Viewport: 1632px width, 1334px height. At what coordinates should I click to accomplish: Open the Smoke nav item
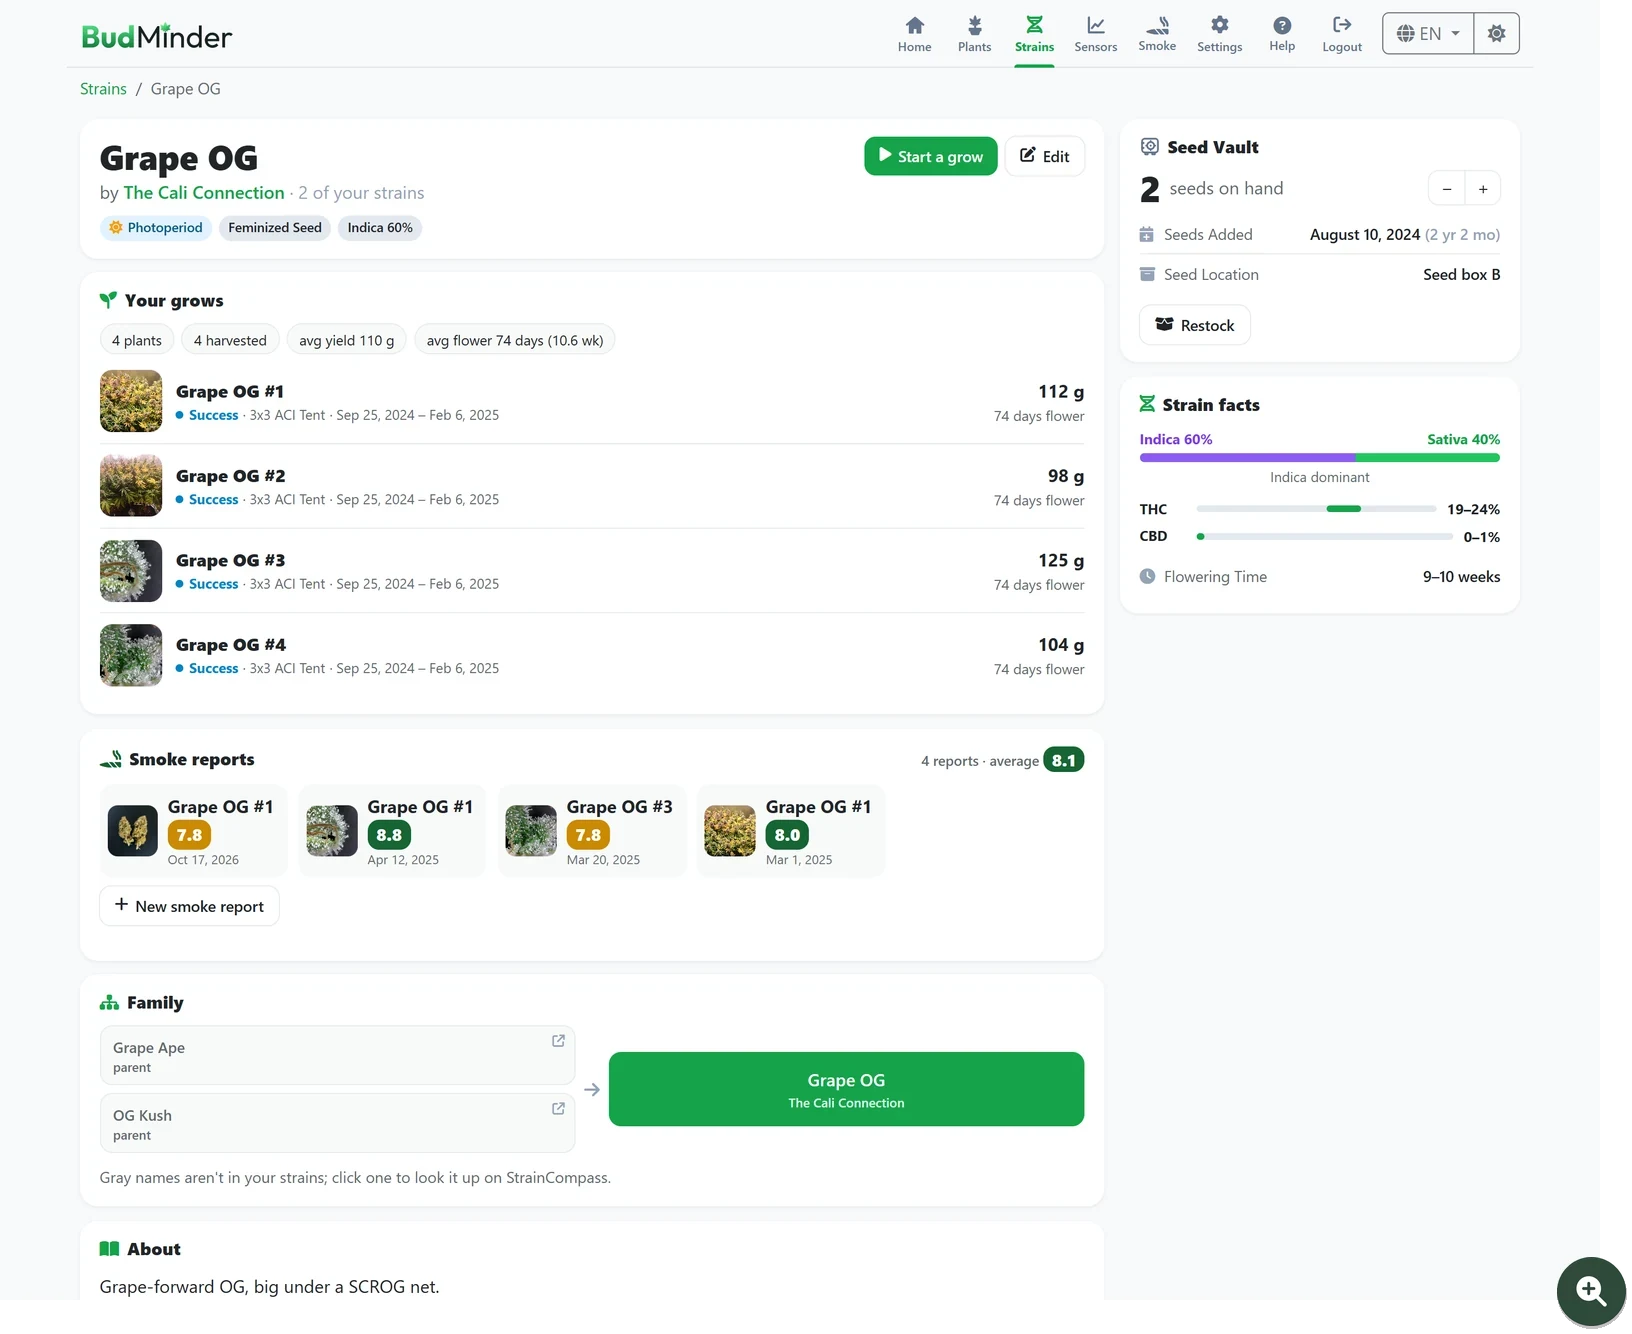tap(1157, 34)
